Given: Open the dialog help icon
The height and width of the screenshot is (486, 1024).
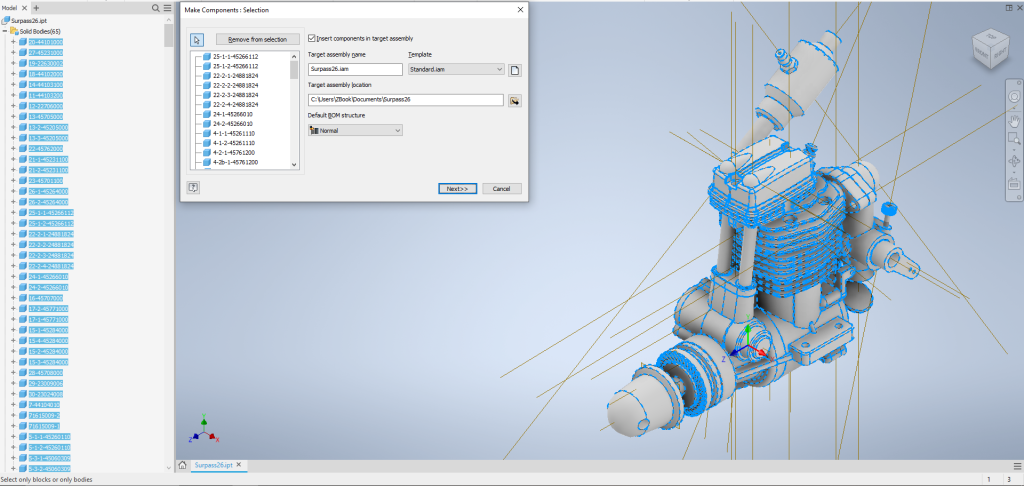Looking at the screenshot, I should [193, 187].
